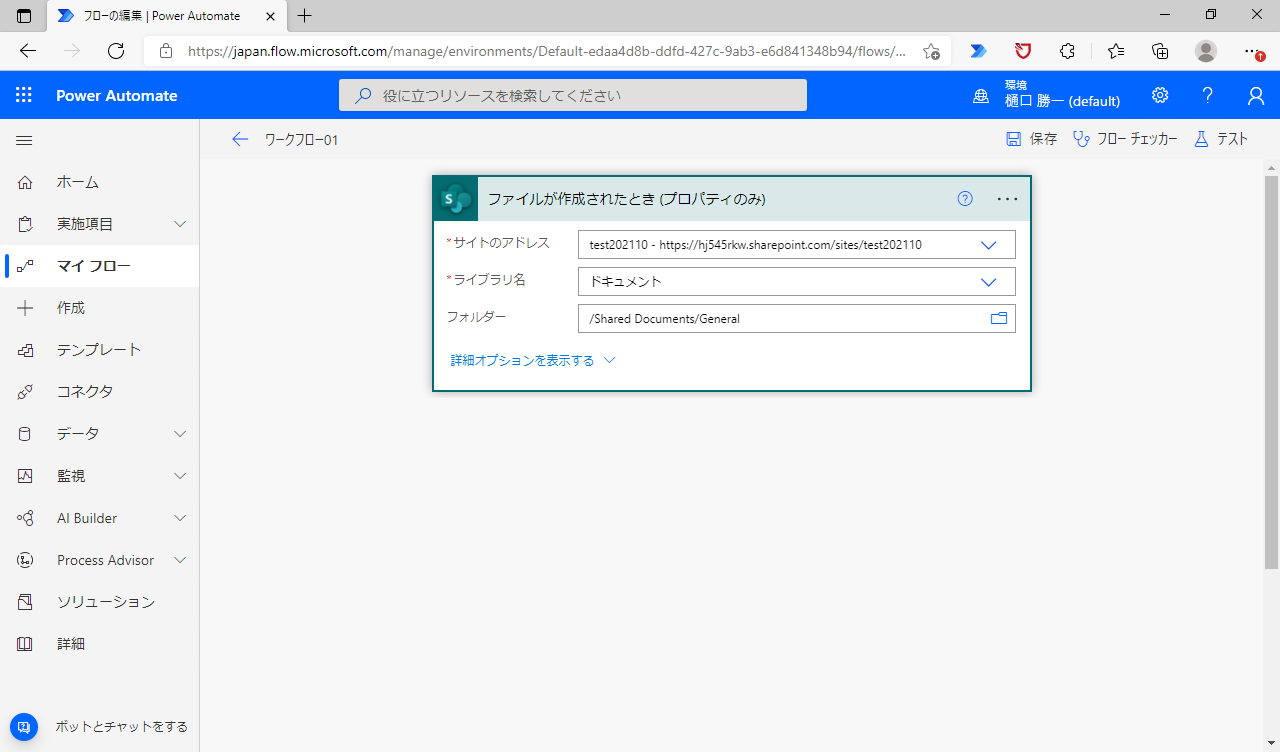Image resolution: width=1280 pixels, height=752 pixels.
Task: Click the 樋口 勝一 (default) environment name
Action: point(1062,101)
